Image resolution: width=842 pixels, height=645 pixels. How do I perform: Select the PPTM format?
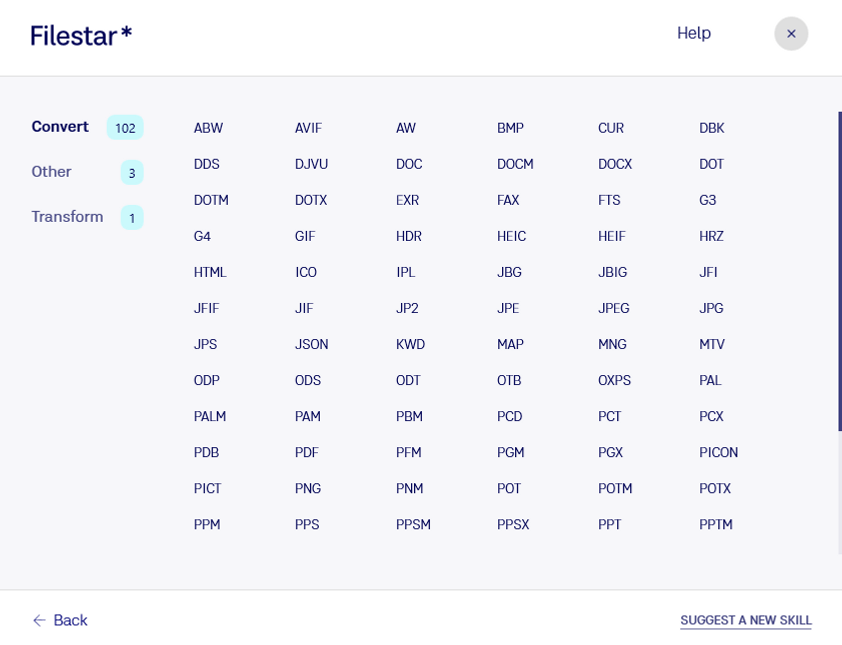pyautogui.click(x=716, y=525)
